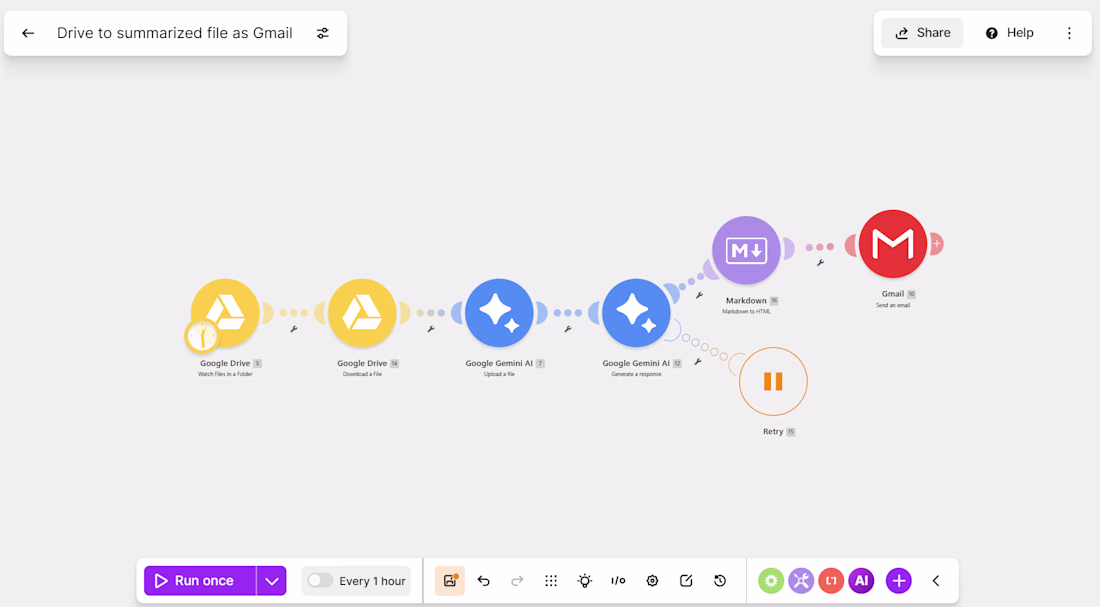Image resolution: width=1100 pixels, height=607 pixels.
Task: Click the Markdown module label
Action: tap(746, 300)
